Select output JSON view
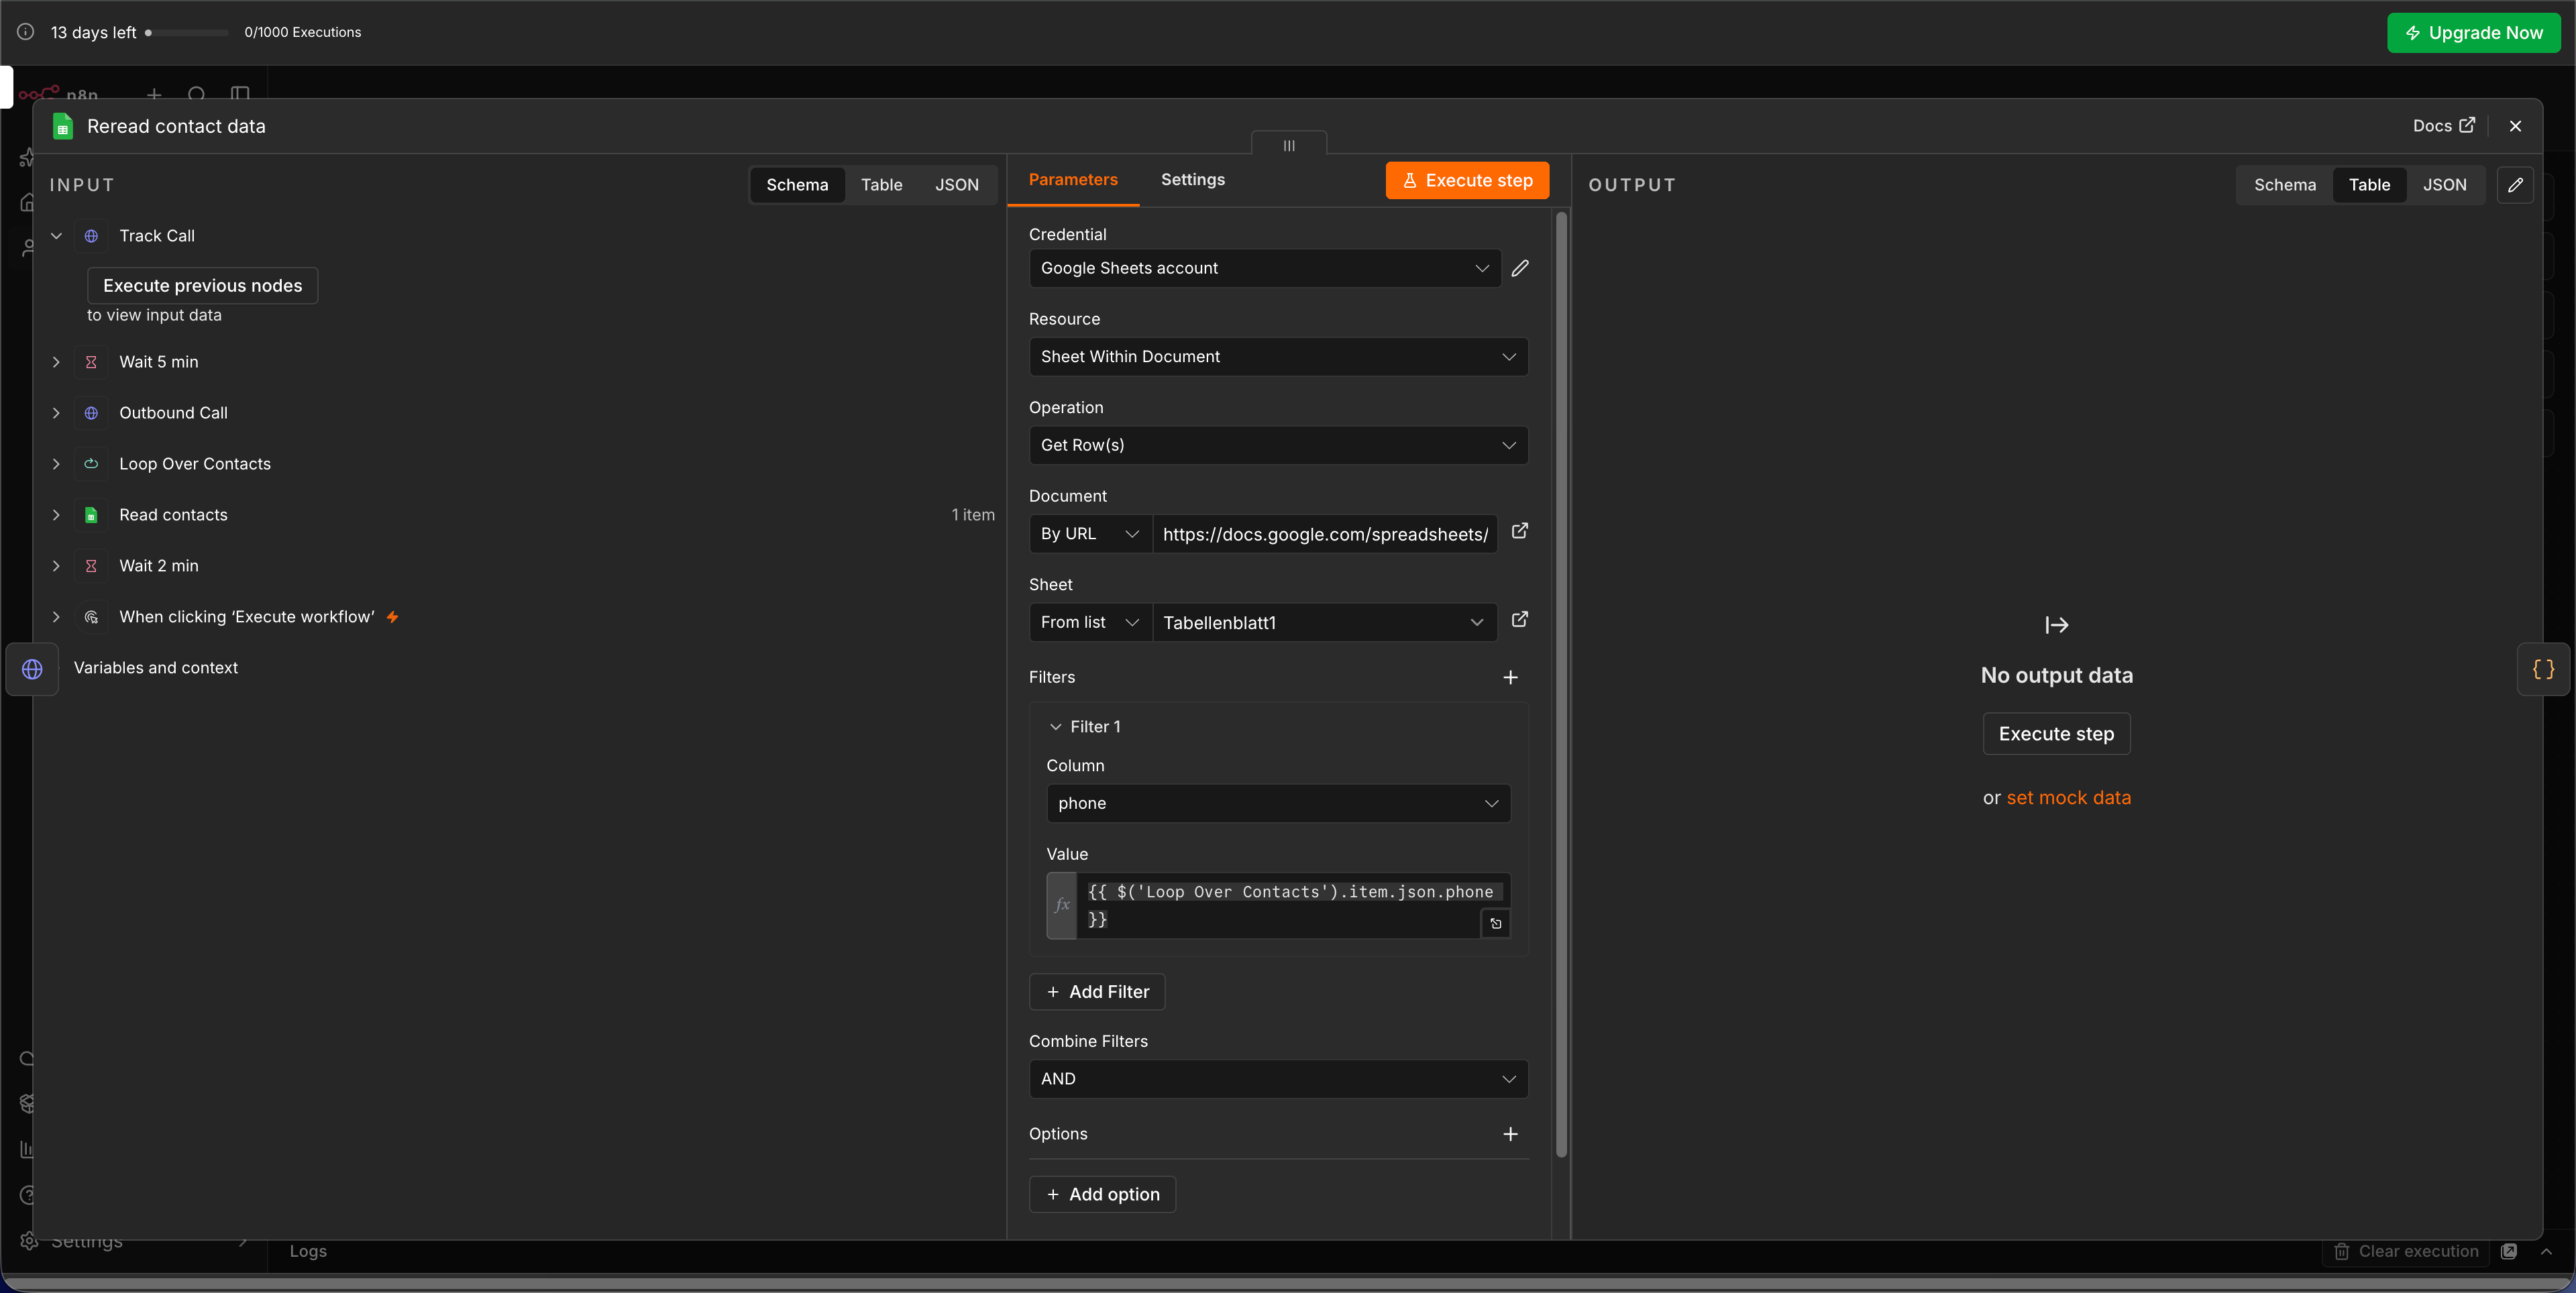The height and width of the screenshot is (1293, 2576). [x=2444, y=185]
